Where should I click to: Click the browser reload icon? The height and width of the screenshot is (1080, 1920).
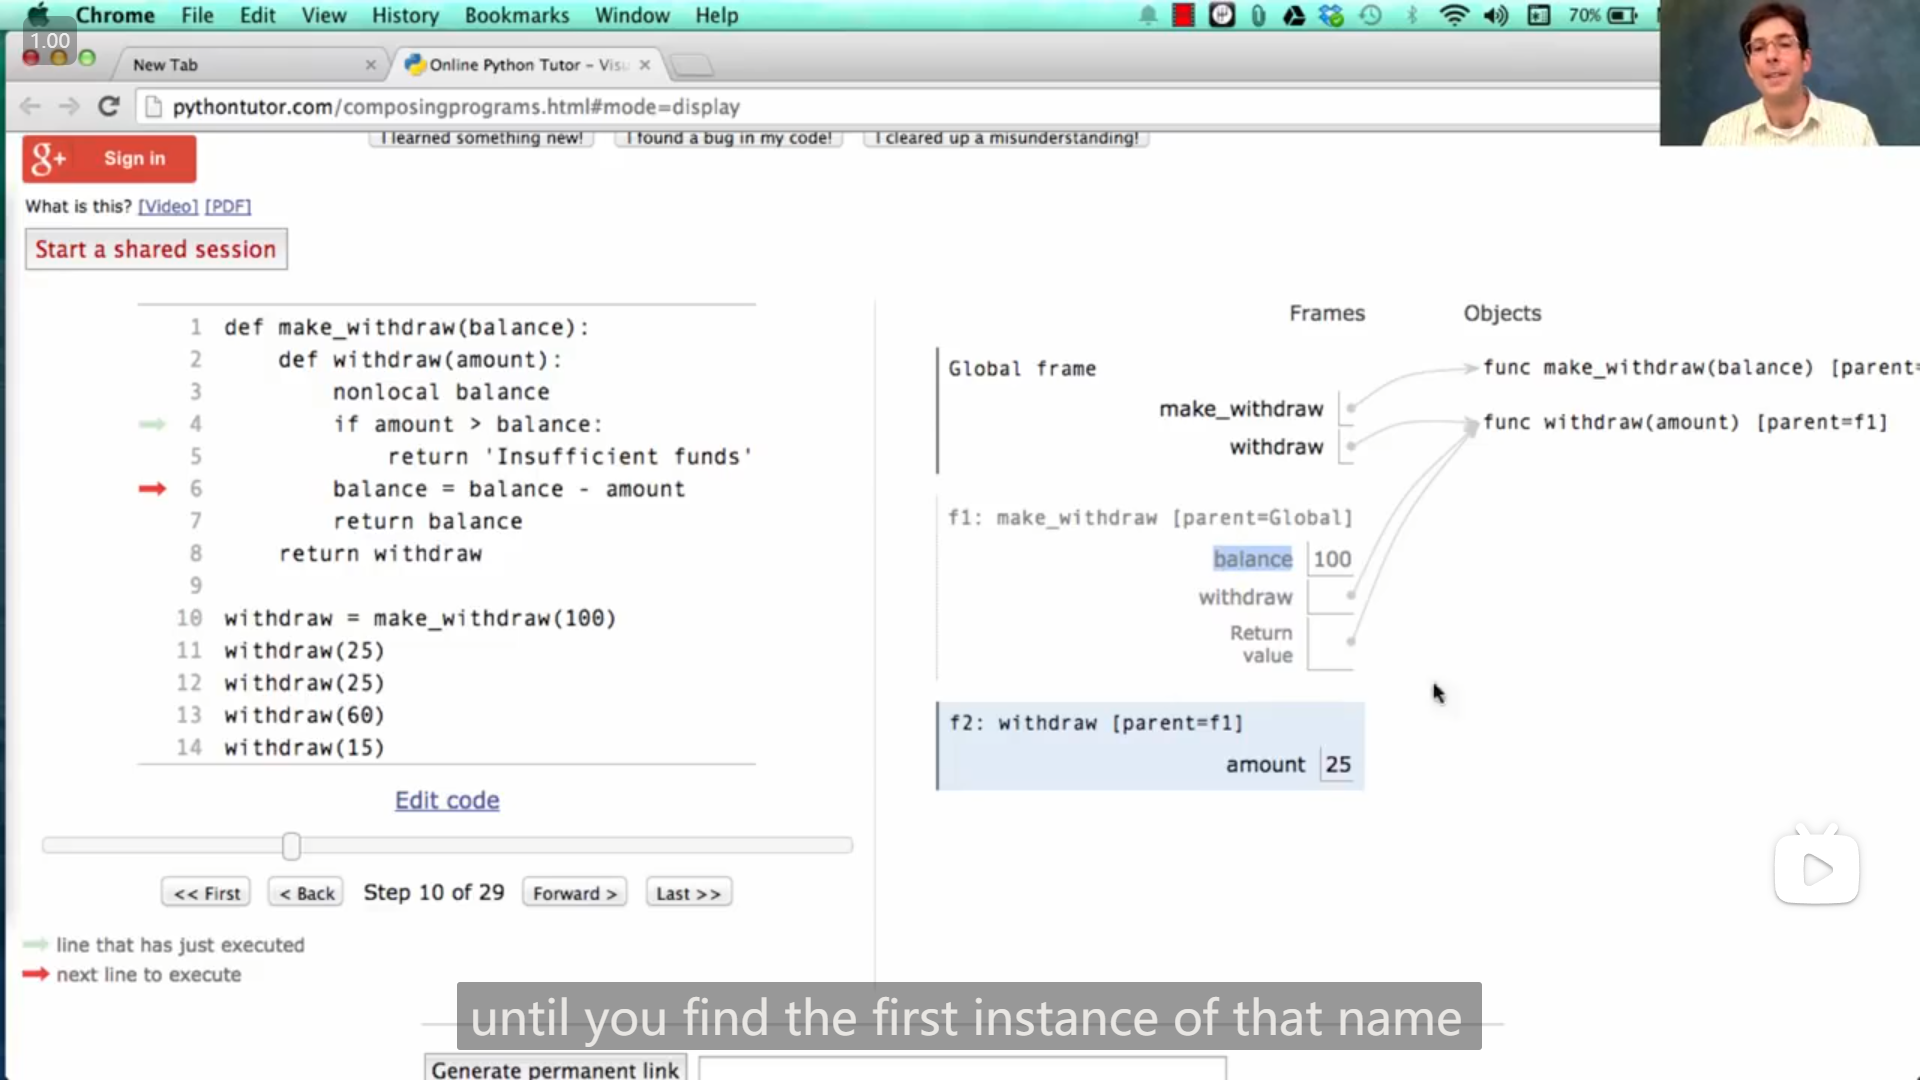[x=109, y=106]
